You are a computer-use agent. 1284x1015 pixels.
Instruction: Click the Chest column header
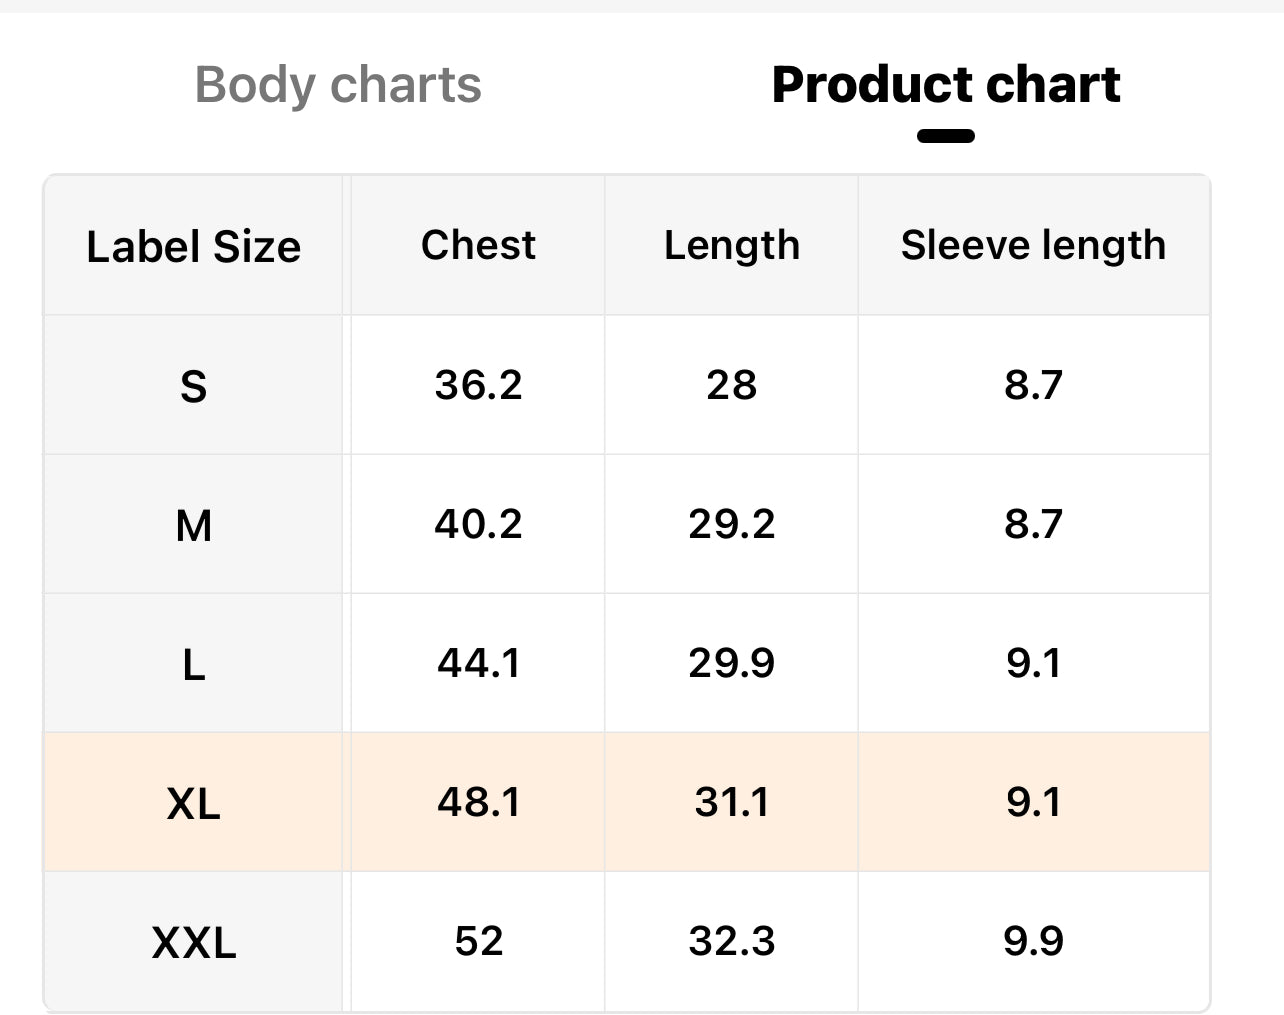point(478,245)
